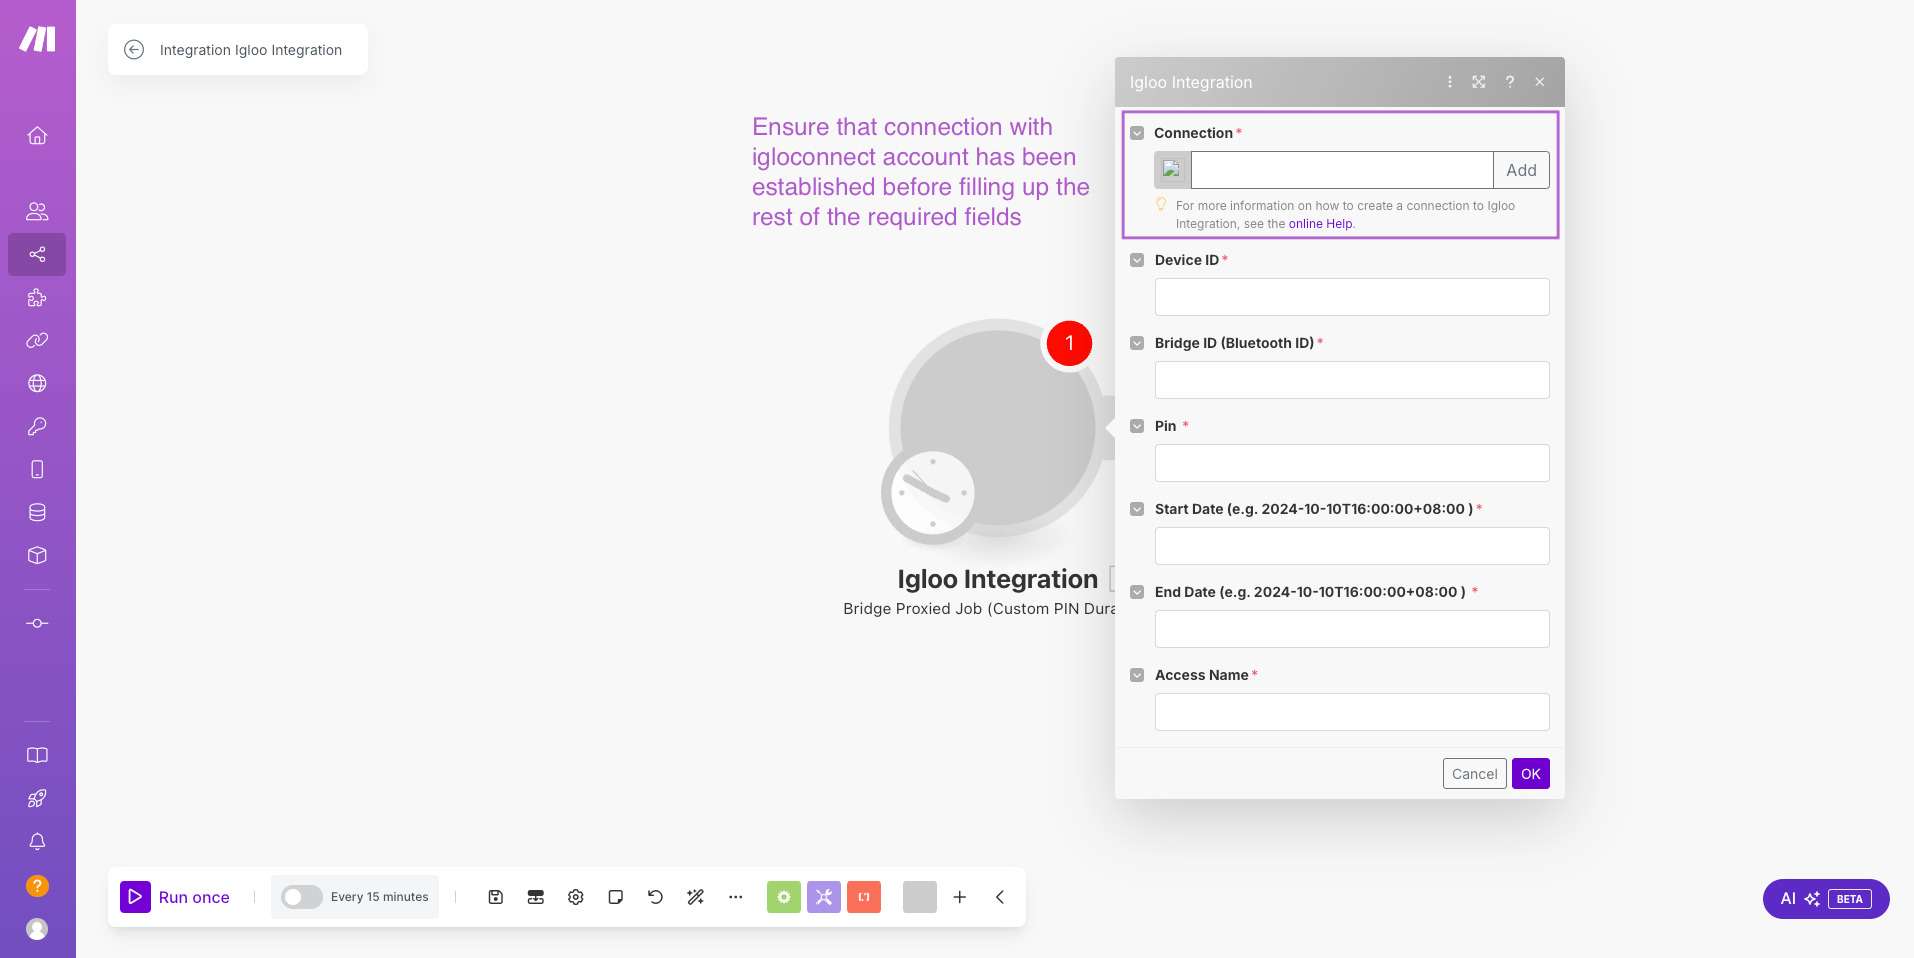1914x958 pixels.
Task: Open the green flow control tools button
Action: [784, 897]
